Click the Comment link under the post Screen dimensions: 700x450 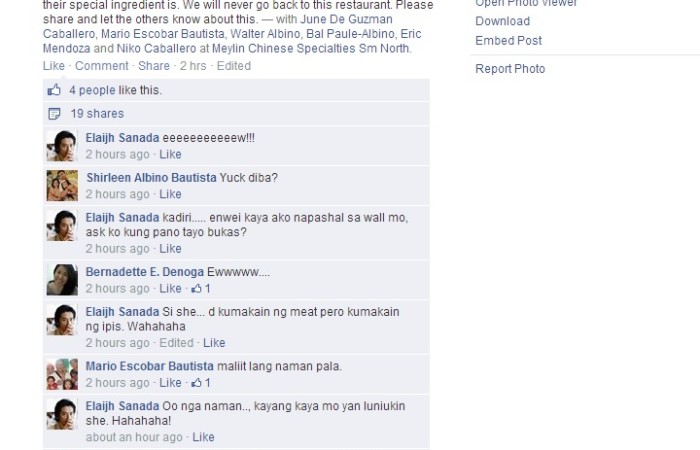pyautogui.click(x=102, y=66)
